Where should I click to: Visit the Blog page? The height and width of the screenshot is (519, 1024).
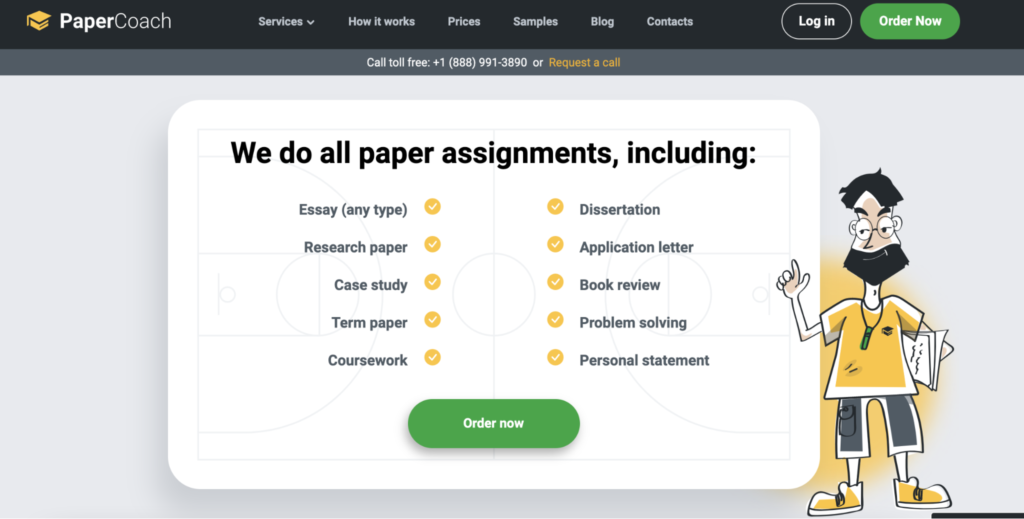click(602, 22)
